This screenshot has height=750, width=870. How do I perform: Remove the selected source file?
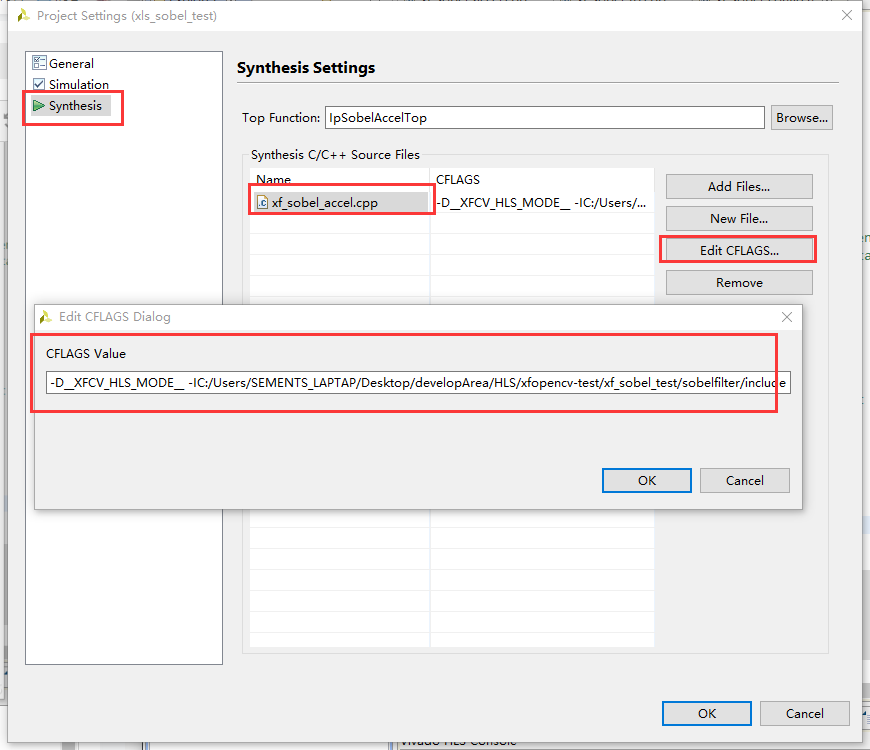pyautogui.click(x=739, y=282)
